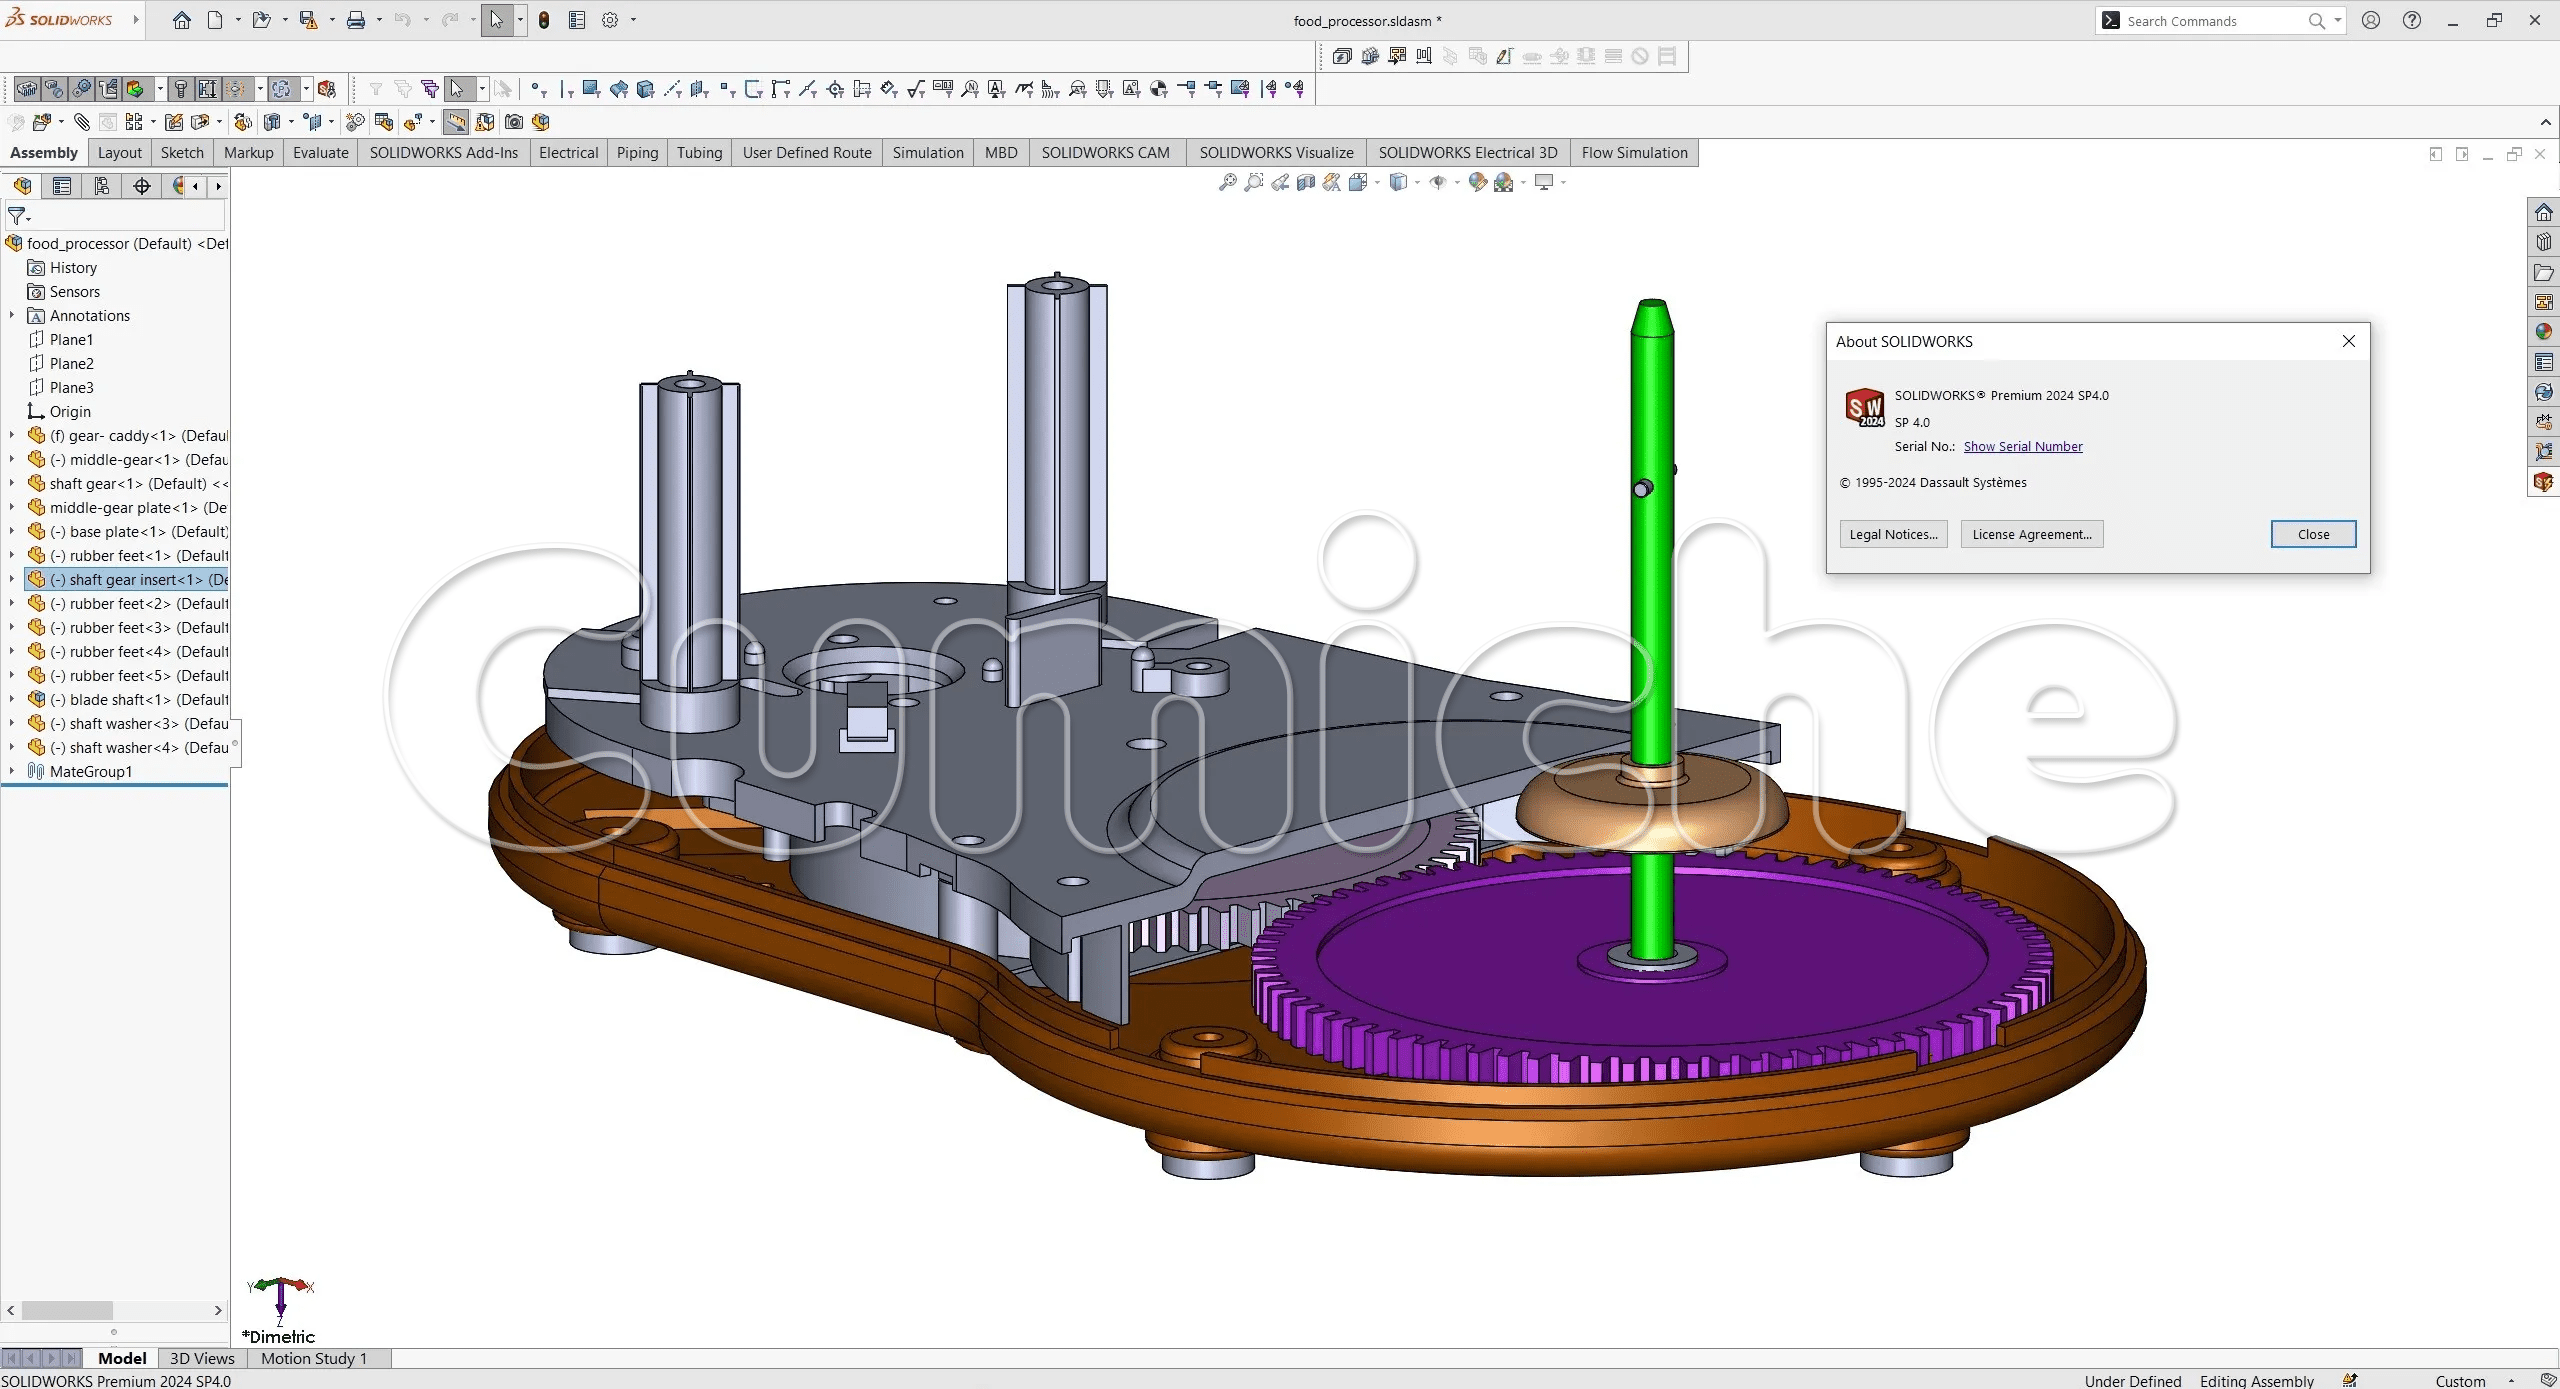
Task: Switch to the Sketch tab
Action: pos(182,153)
